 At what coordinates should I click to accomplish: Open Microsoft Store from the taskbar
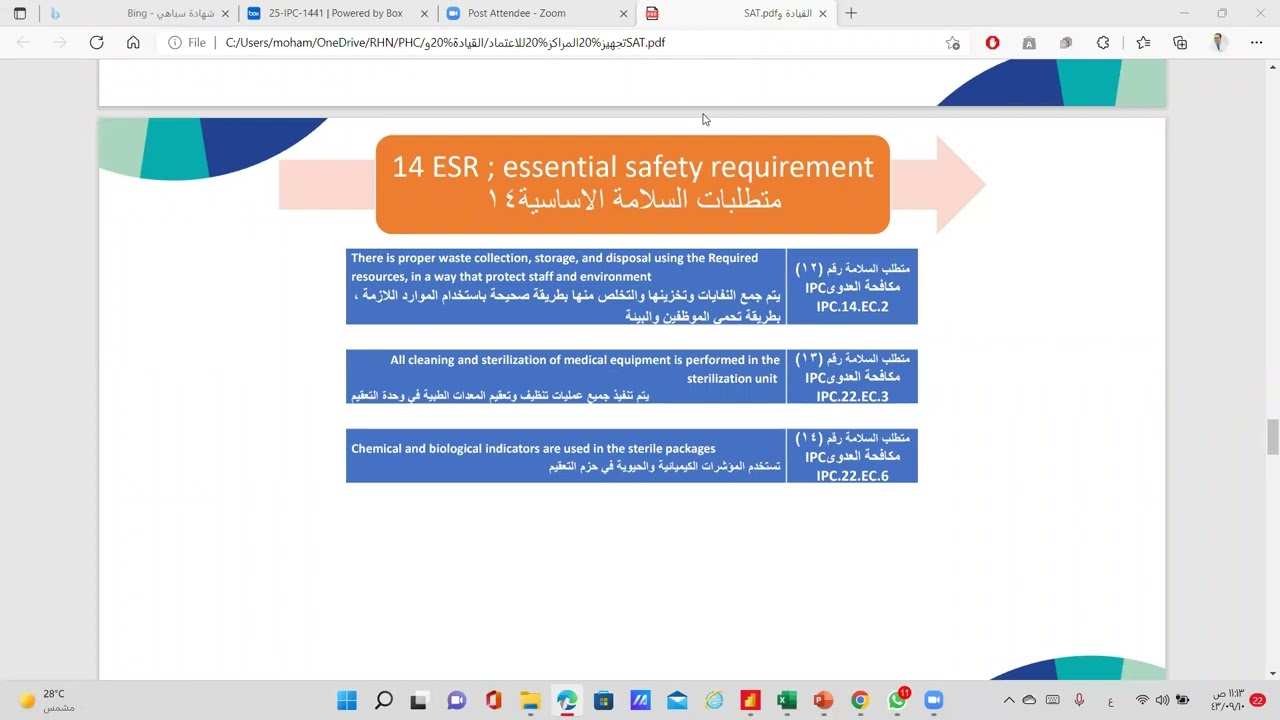coord(603,700)
